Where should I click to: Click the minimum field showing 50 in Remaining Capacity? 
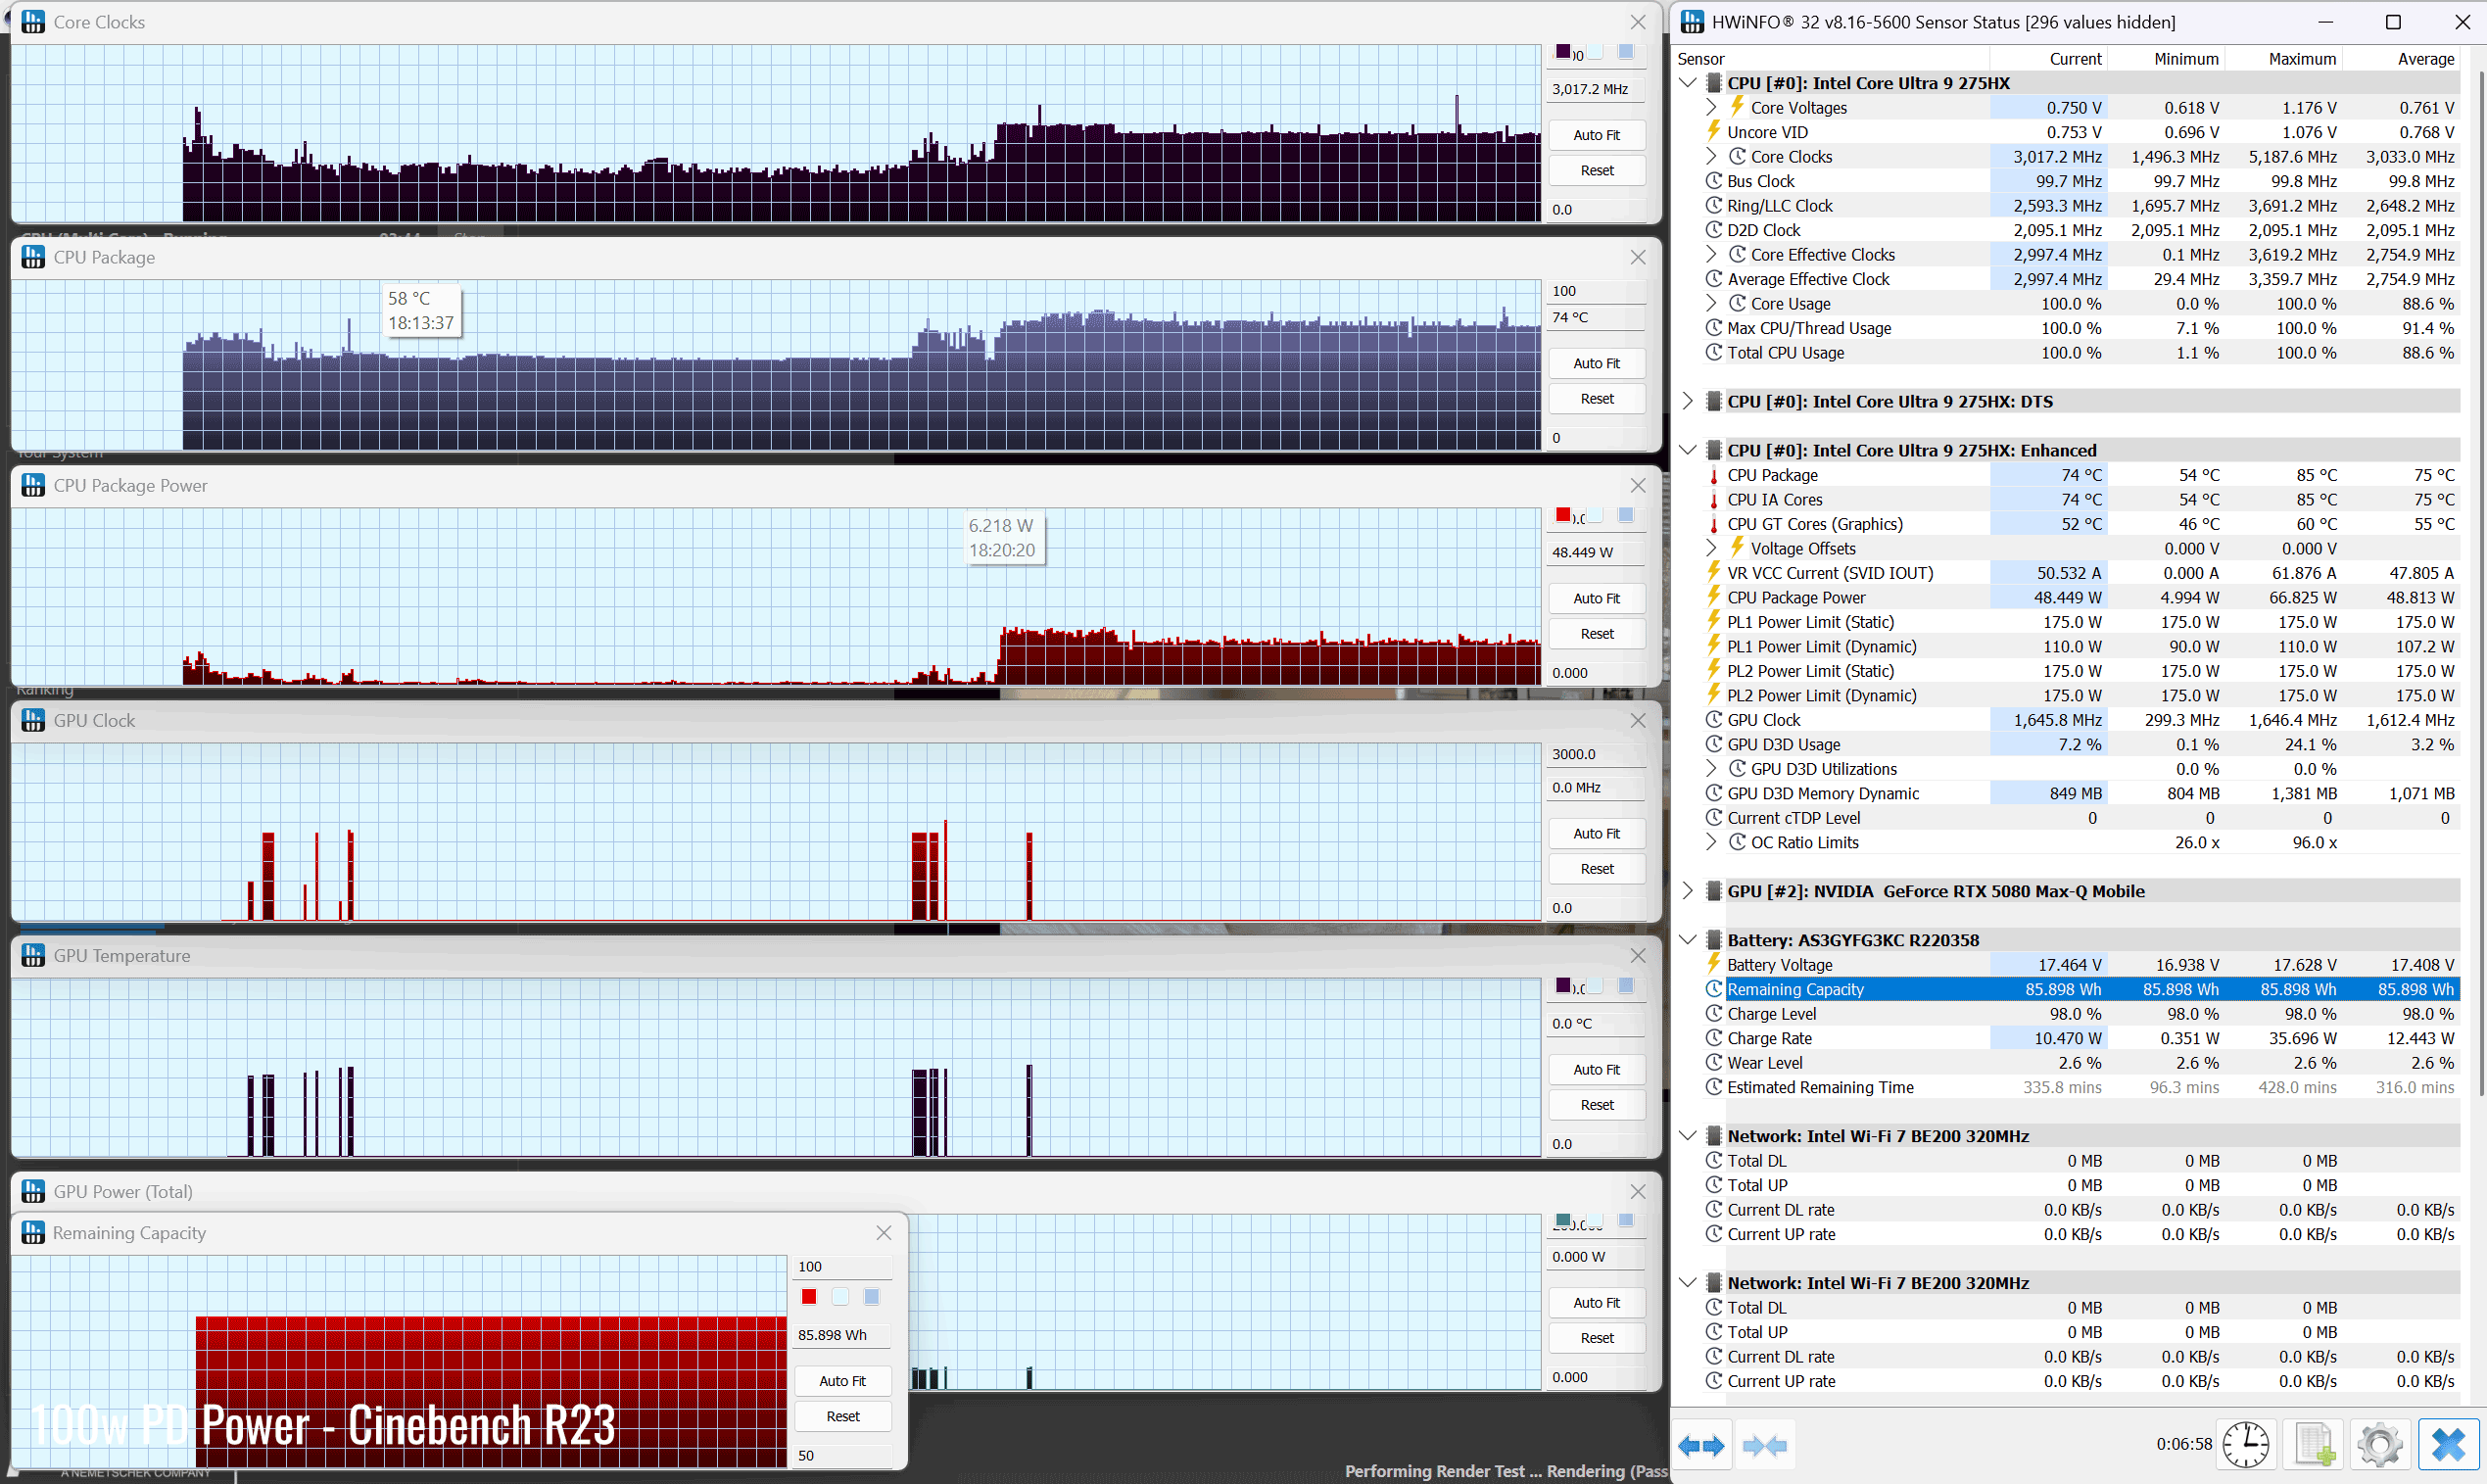842,1455
